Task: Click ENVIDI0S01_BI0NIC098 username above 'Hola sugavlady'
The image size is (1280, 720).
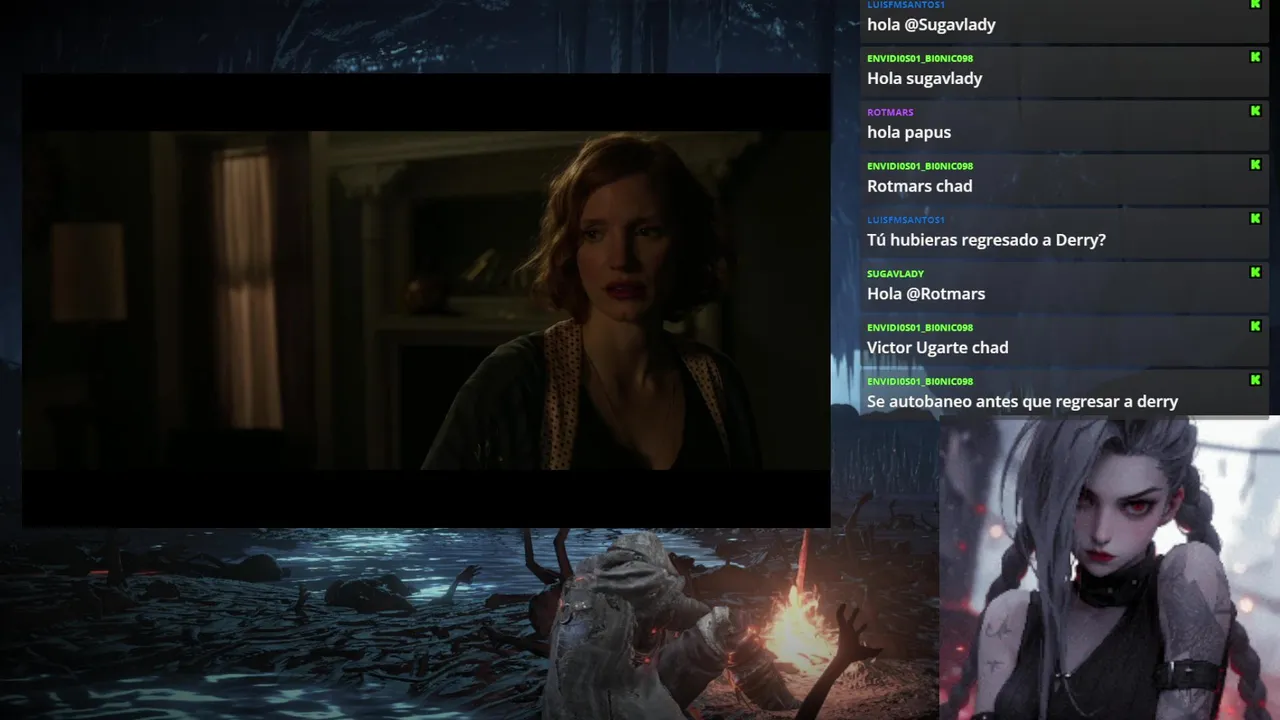Action: 920,58
